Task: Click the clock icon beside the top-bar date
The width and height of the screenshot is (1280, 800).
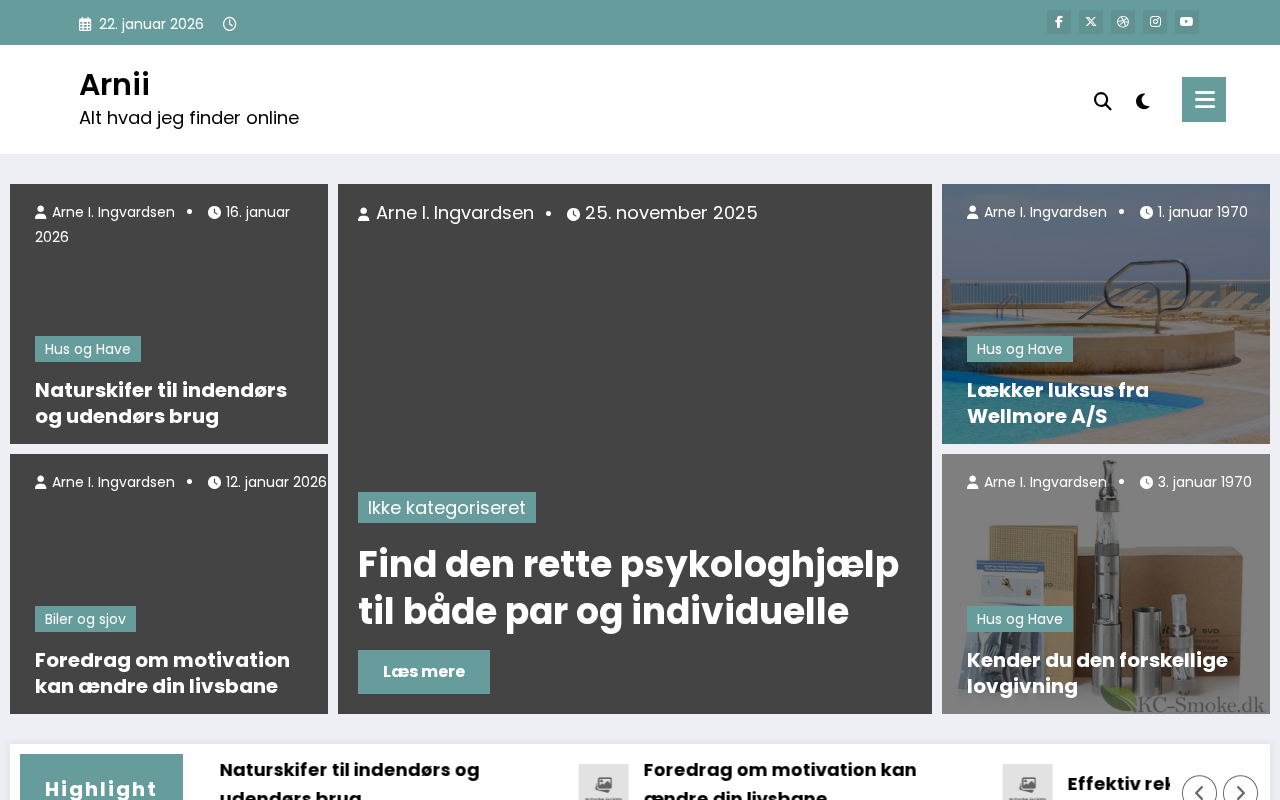Action: point(230,24)
